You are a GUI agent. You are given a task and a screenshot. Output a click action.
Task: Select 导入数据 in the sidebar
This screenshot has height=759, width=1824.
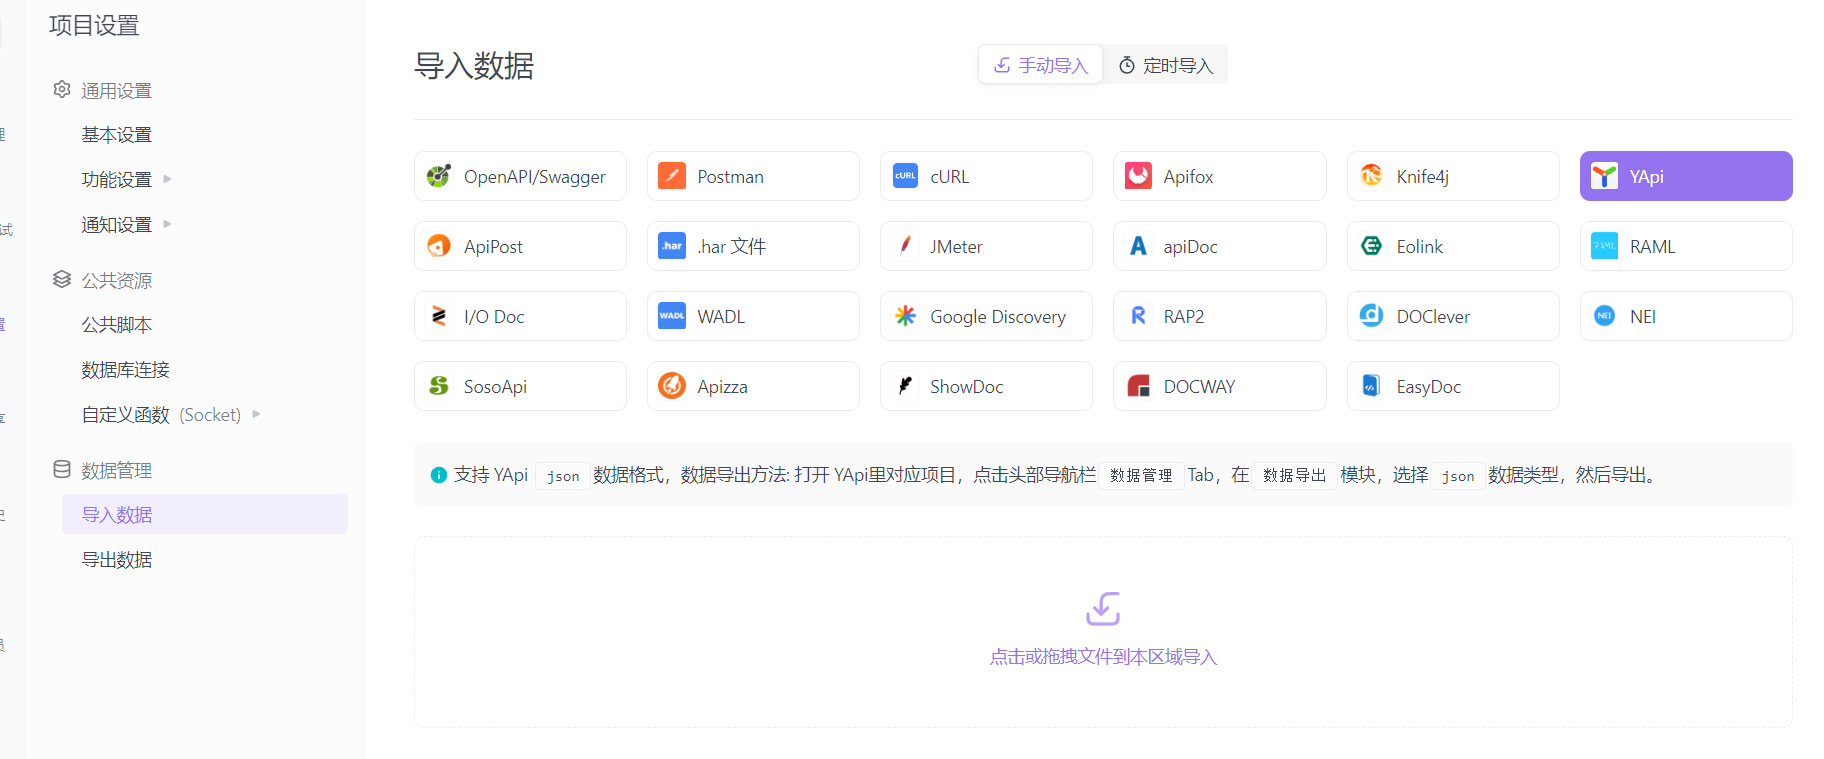point(205,514)
